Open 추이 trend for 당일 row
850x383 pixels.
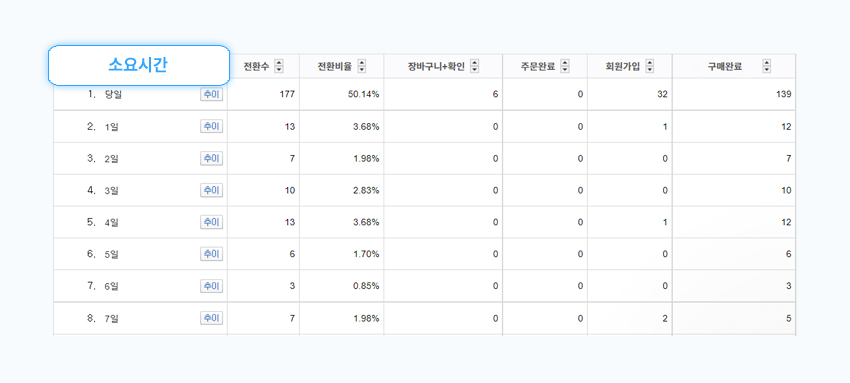(211, 94)
